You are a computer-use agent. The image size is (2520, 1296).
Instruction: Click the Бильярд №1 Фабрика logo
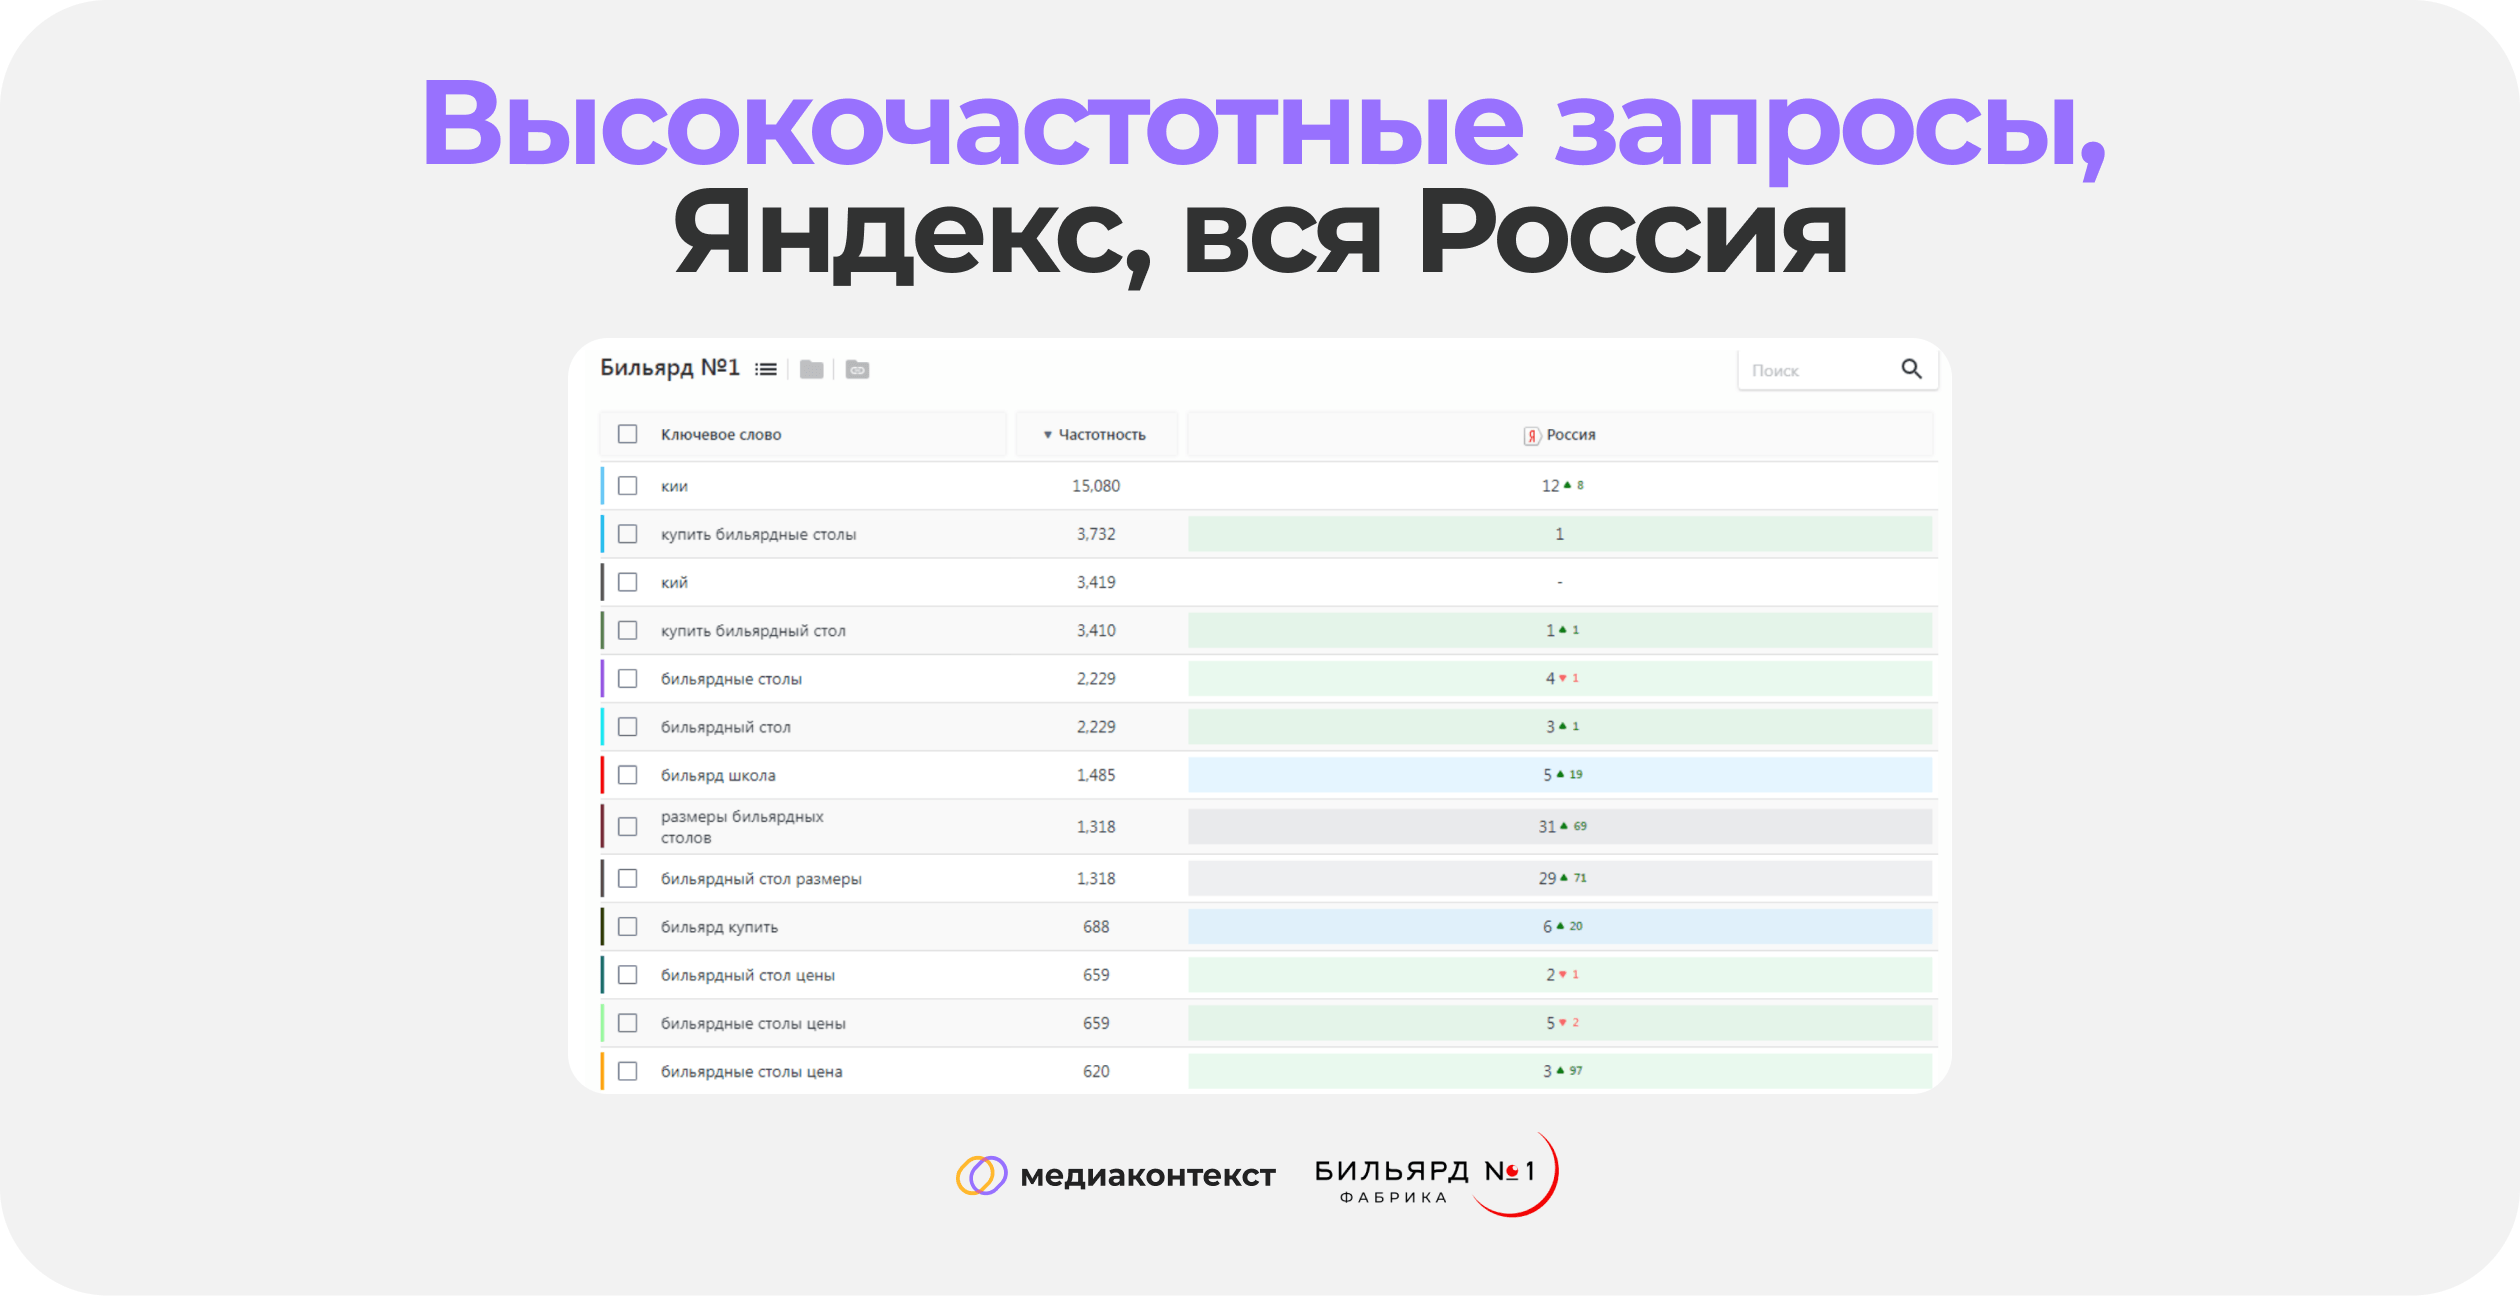tap(1436, 1175)
